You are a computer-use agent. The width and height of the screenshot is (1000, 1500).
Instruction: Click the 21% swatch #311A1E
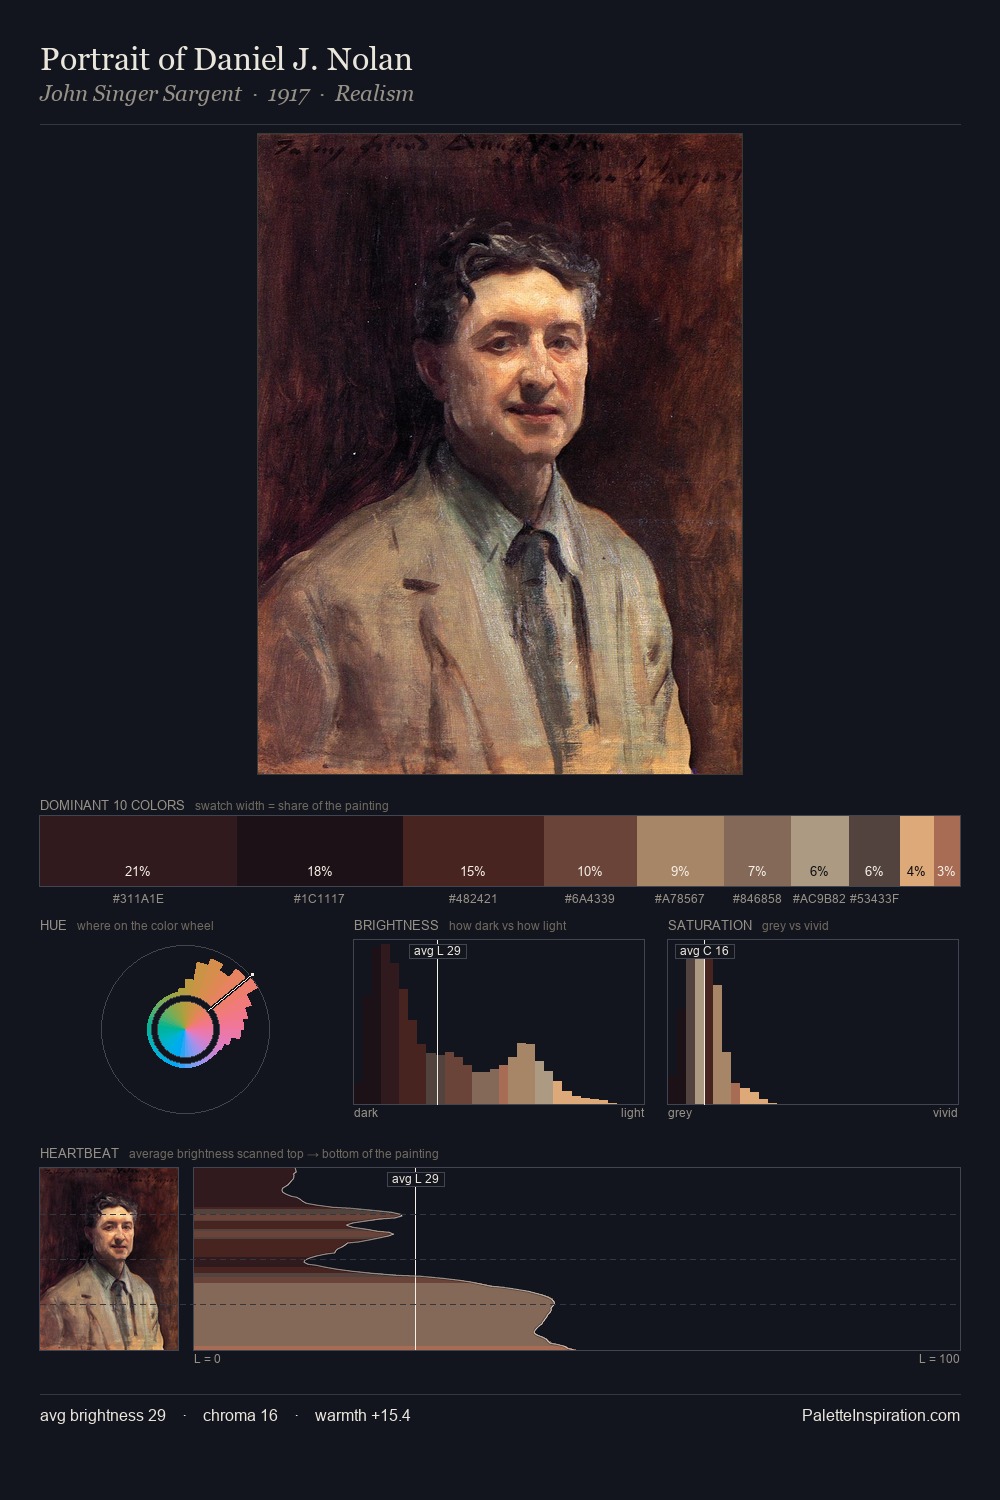click(138, 851)
